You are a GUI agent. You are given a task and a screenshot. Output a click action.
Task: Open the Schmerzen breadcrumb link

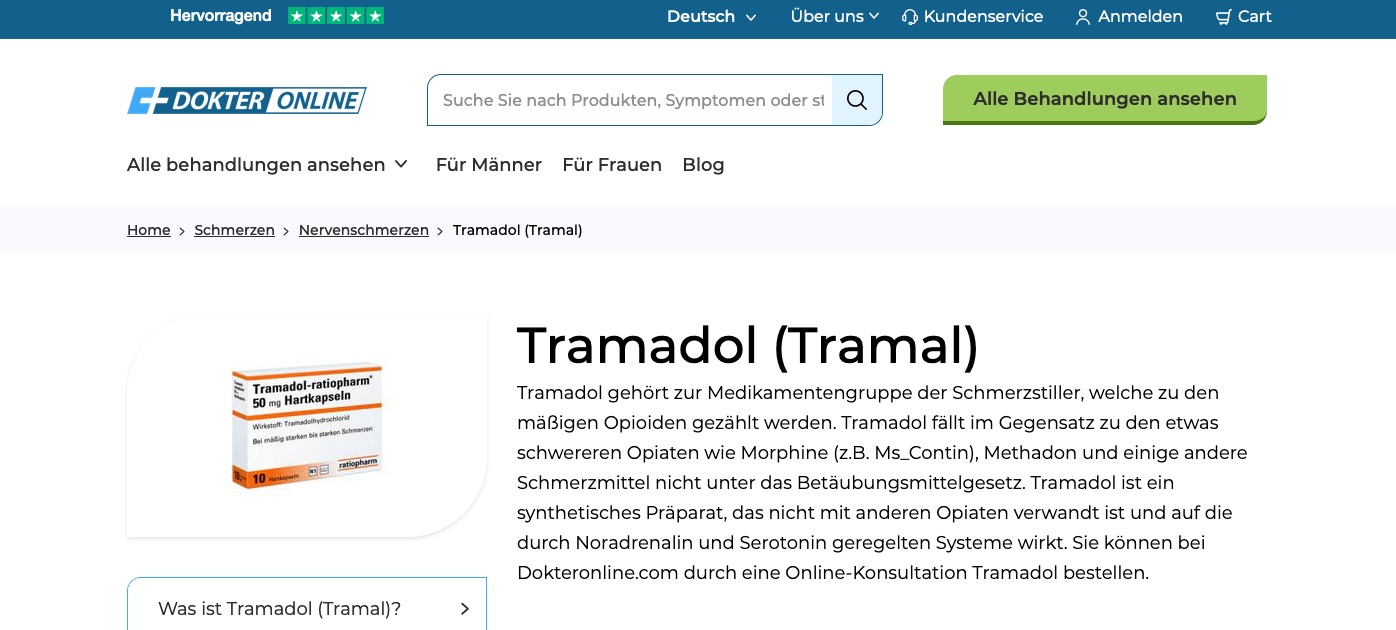(235, 230)
